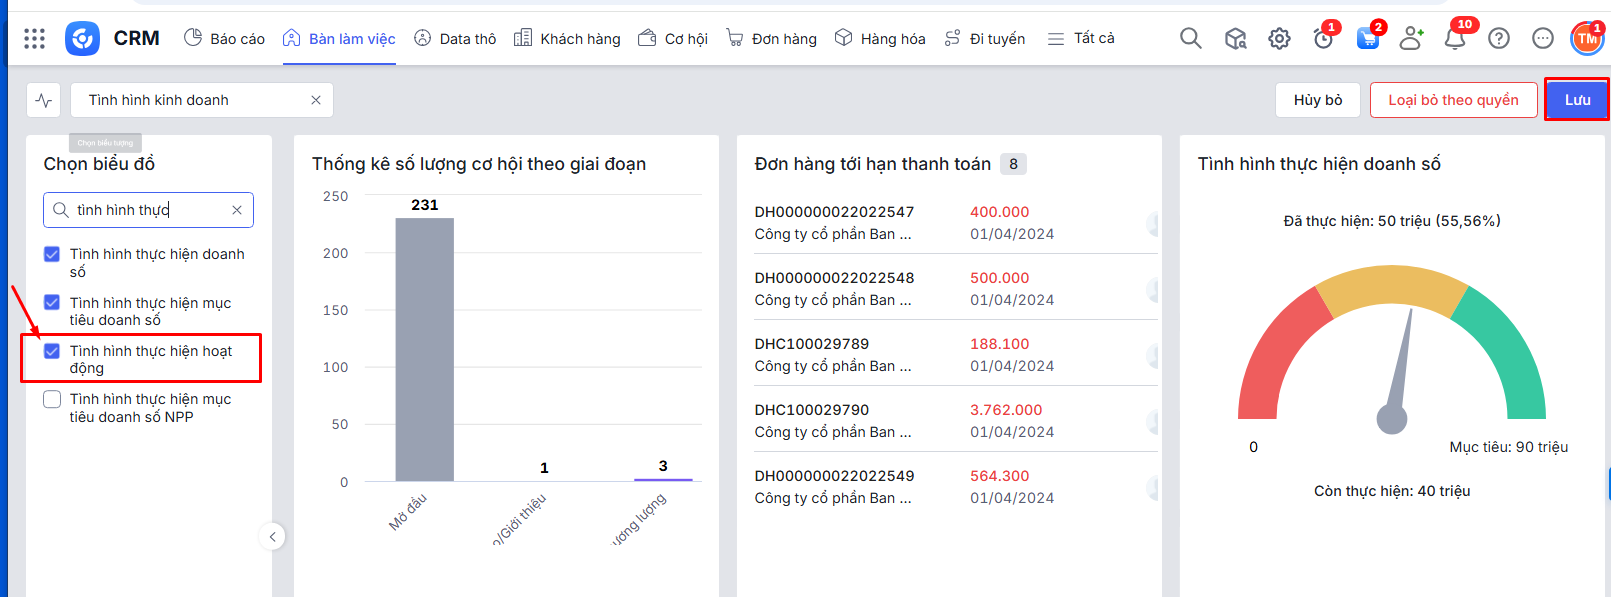Open the app launcher grid icon
This screenshot has height=597, width=1611.
click(x=34, y=38)
